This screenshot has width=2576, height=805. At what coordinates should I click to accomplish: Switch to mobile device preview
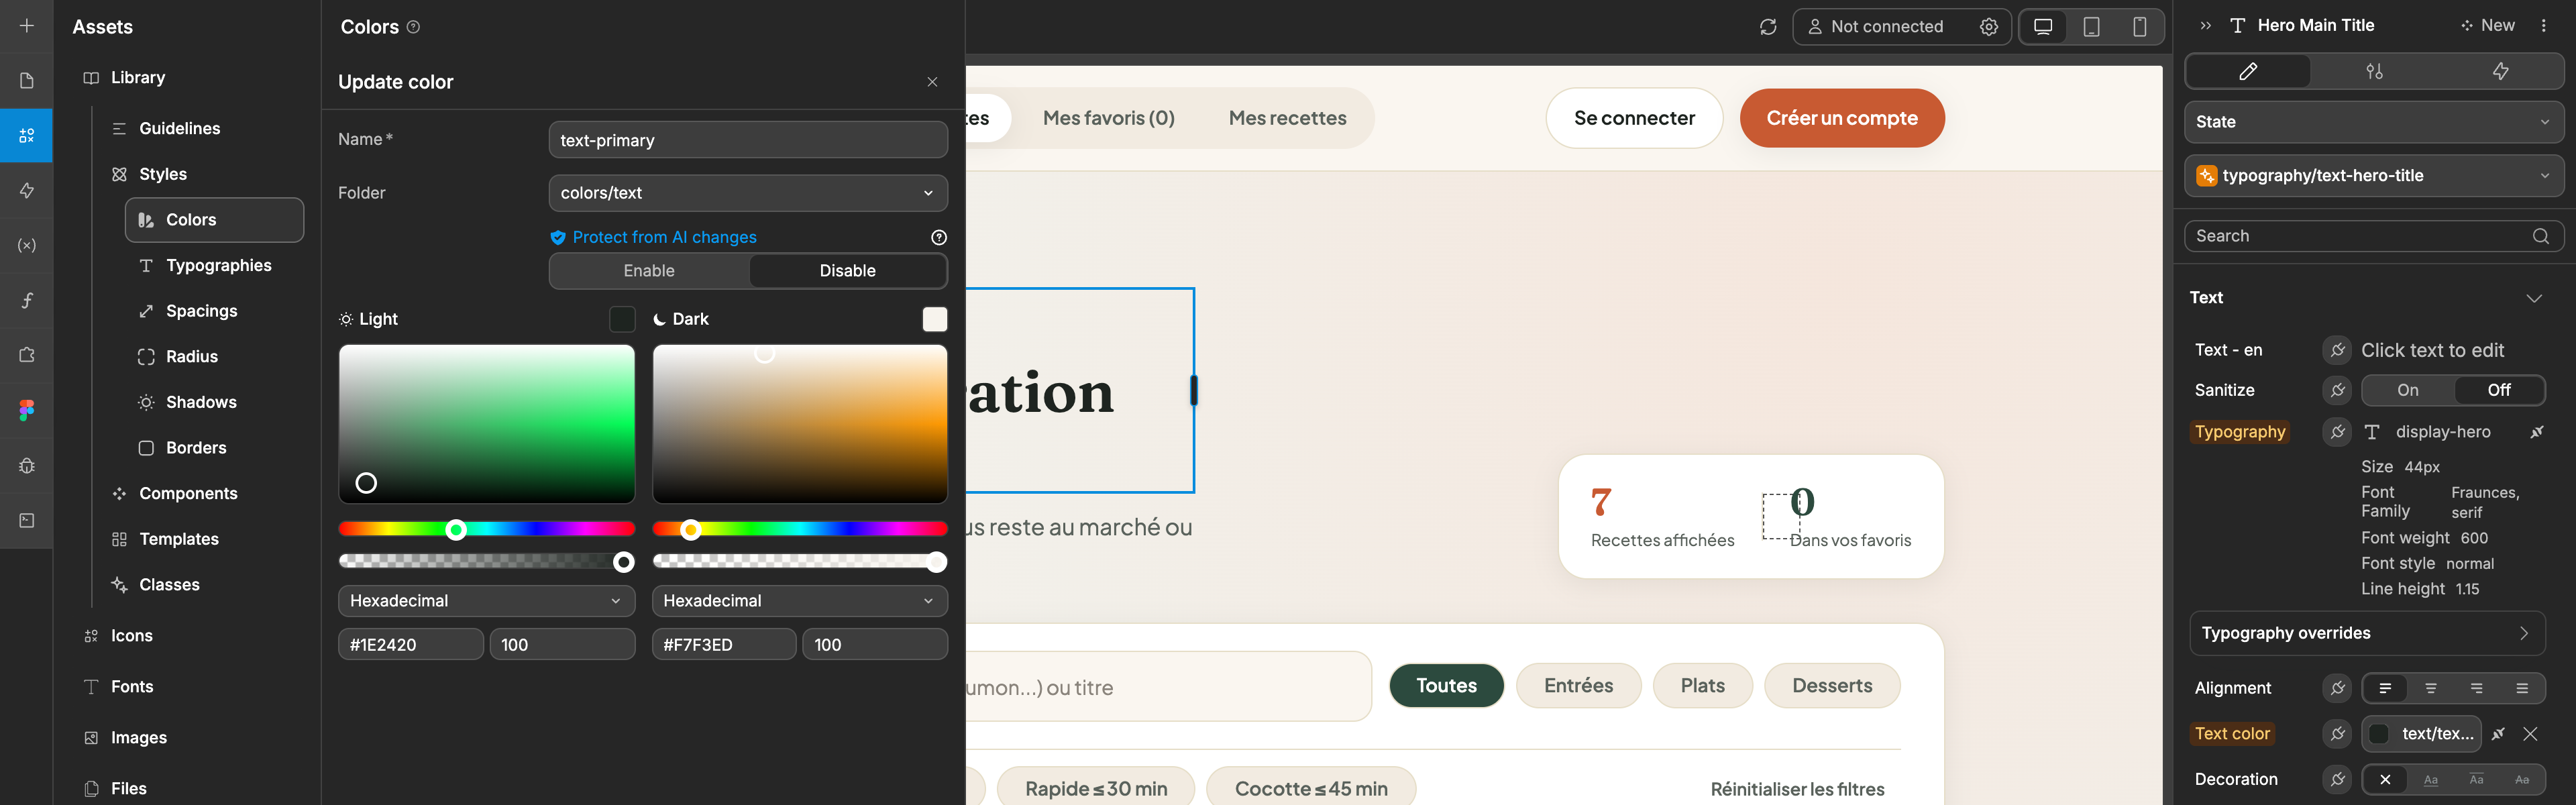pyautogui.click(x=2139, y=27)
